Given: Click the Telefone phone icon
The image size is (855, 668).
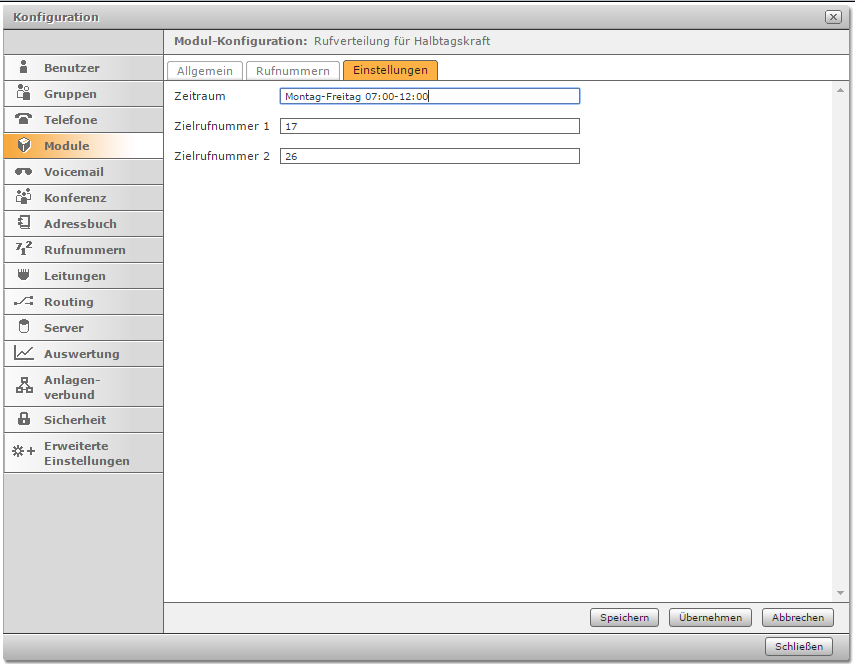Looking at the screenshot, I should [24, 120].
